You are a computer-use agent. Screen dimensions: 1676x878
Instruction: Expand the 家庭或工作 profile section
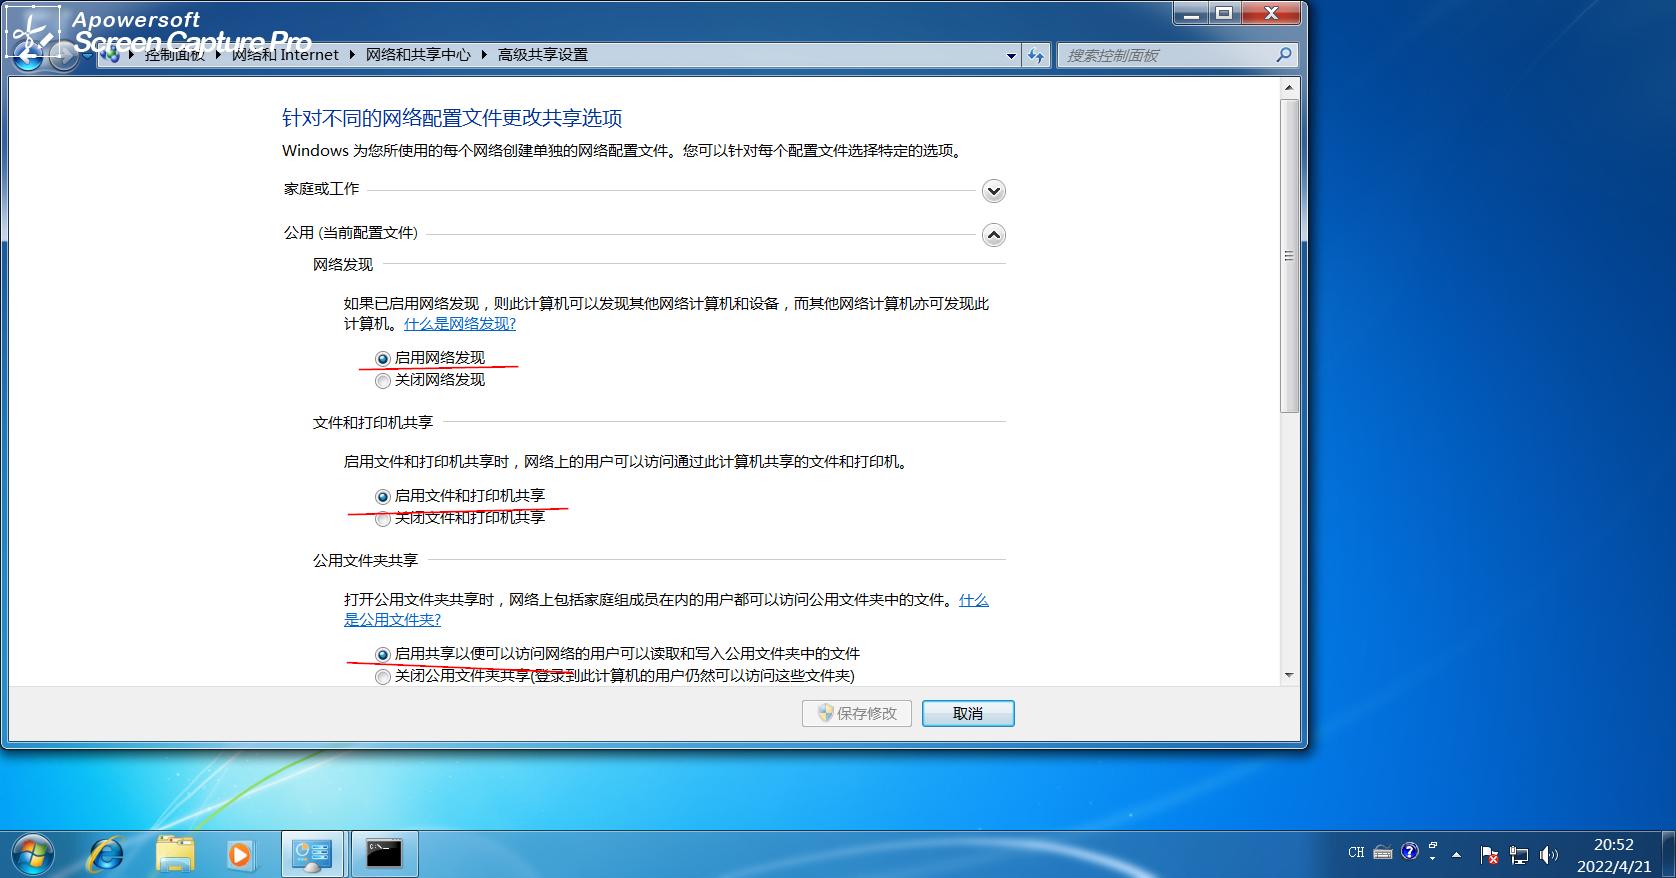click(x=993, y=191)
